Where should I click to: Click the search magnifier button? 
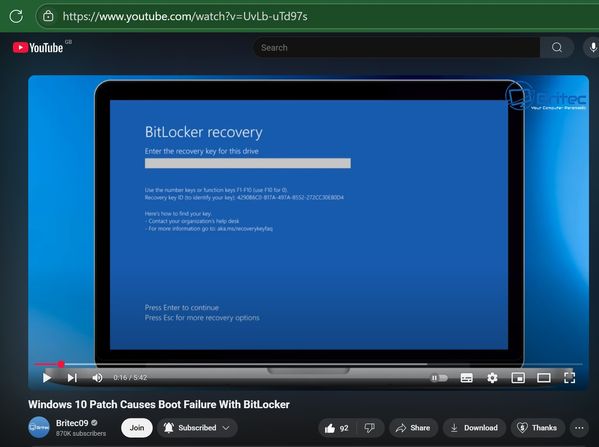557,47
